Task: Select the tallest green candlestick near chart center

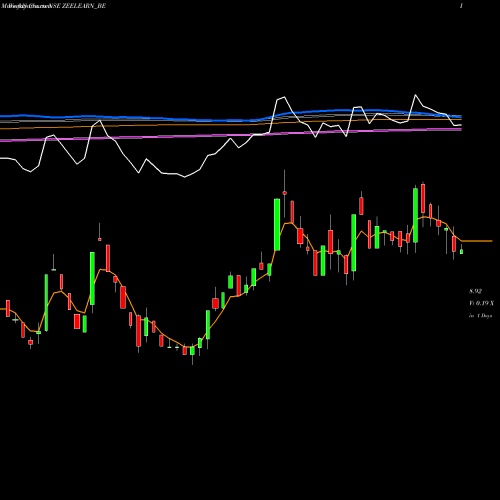Action: 277,224
